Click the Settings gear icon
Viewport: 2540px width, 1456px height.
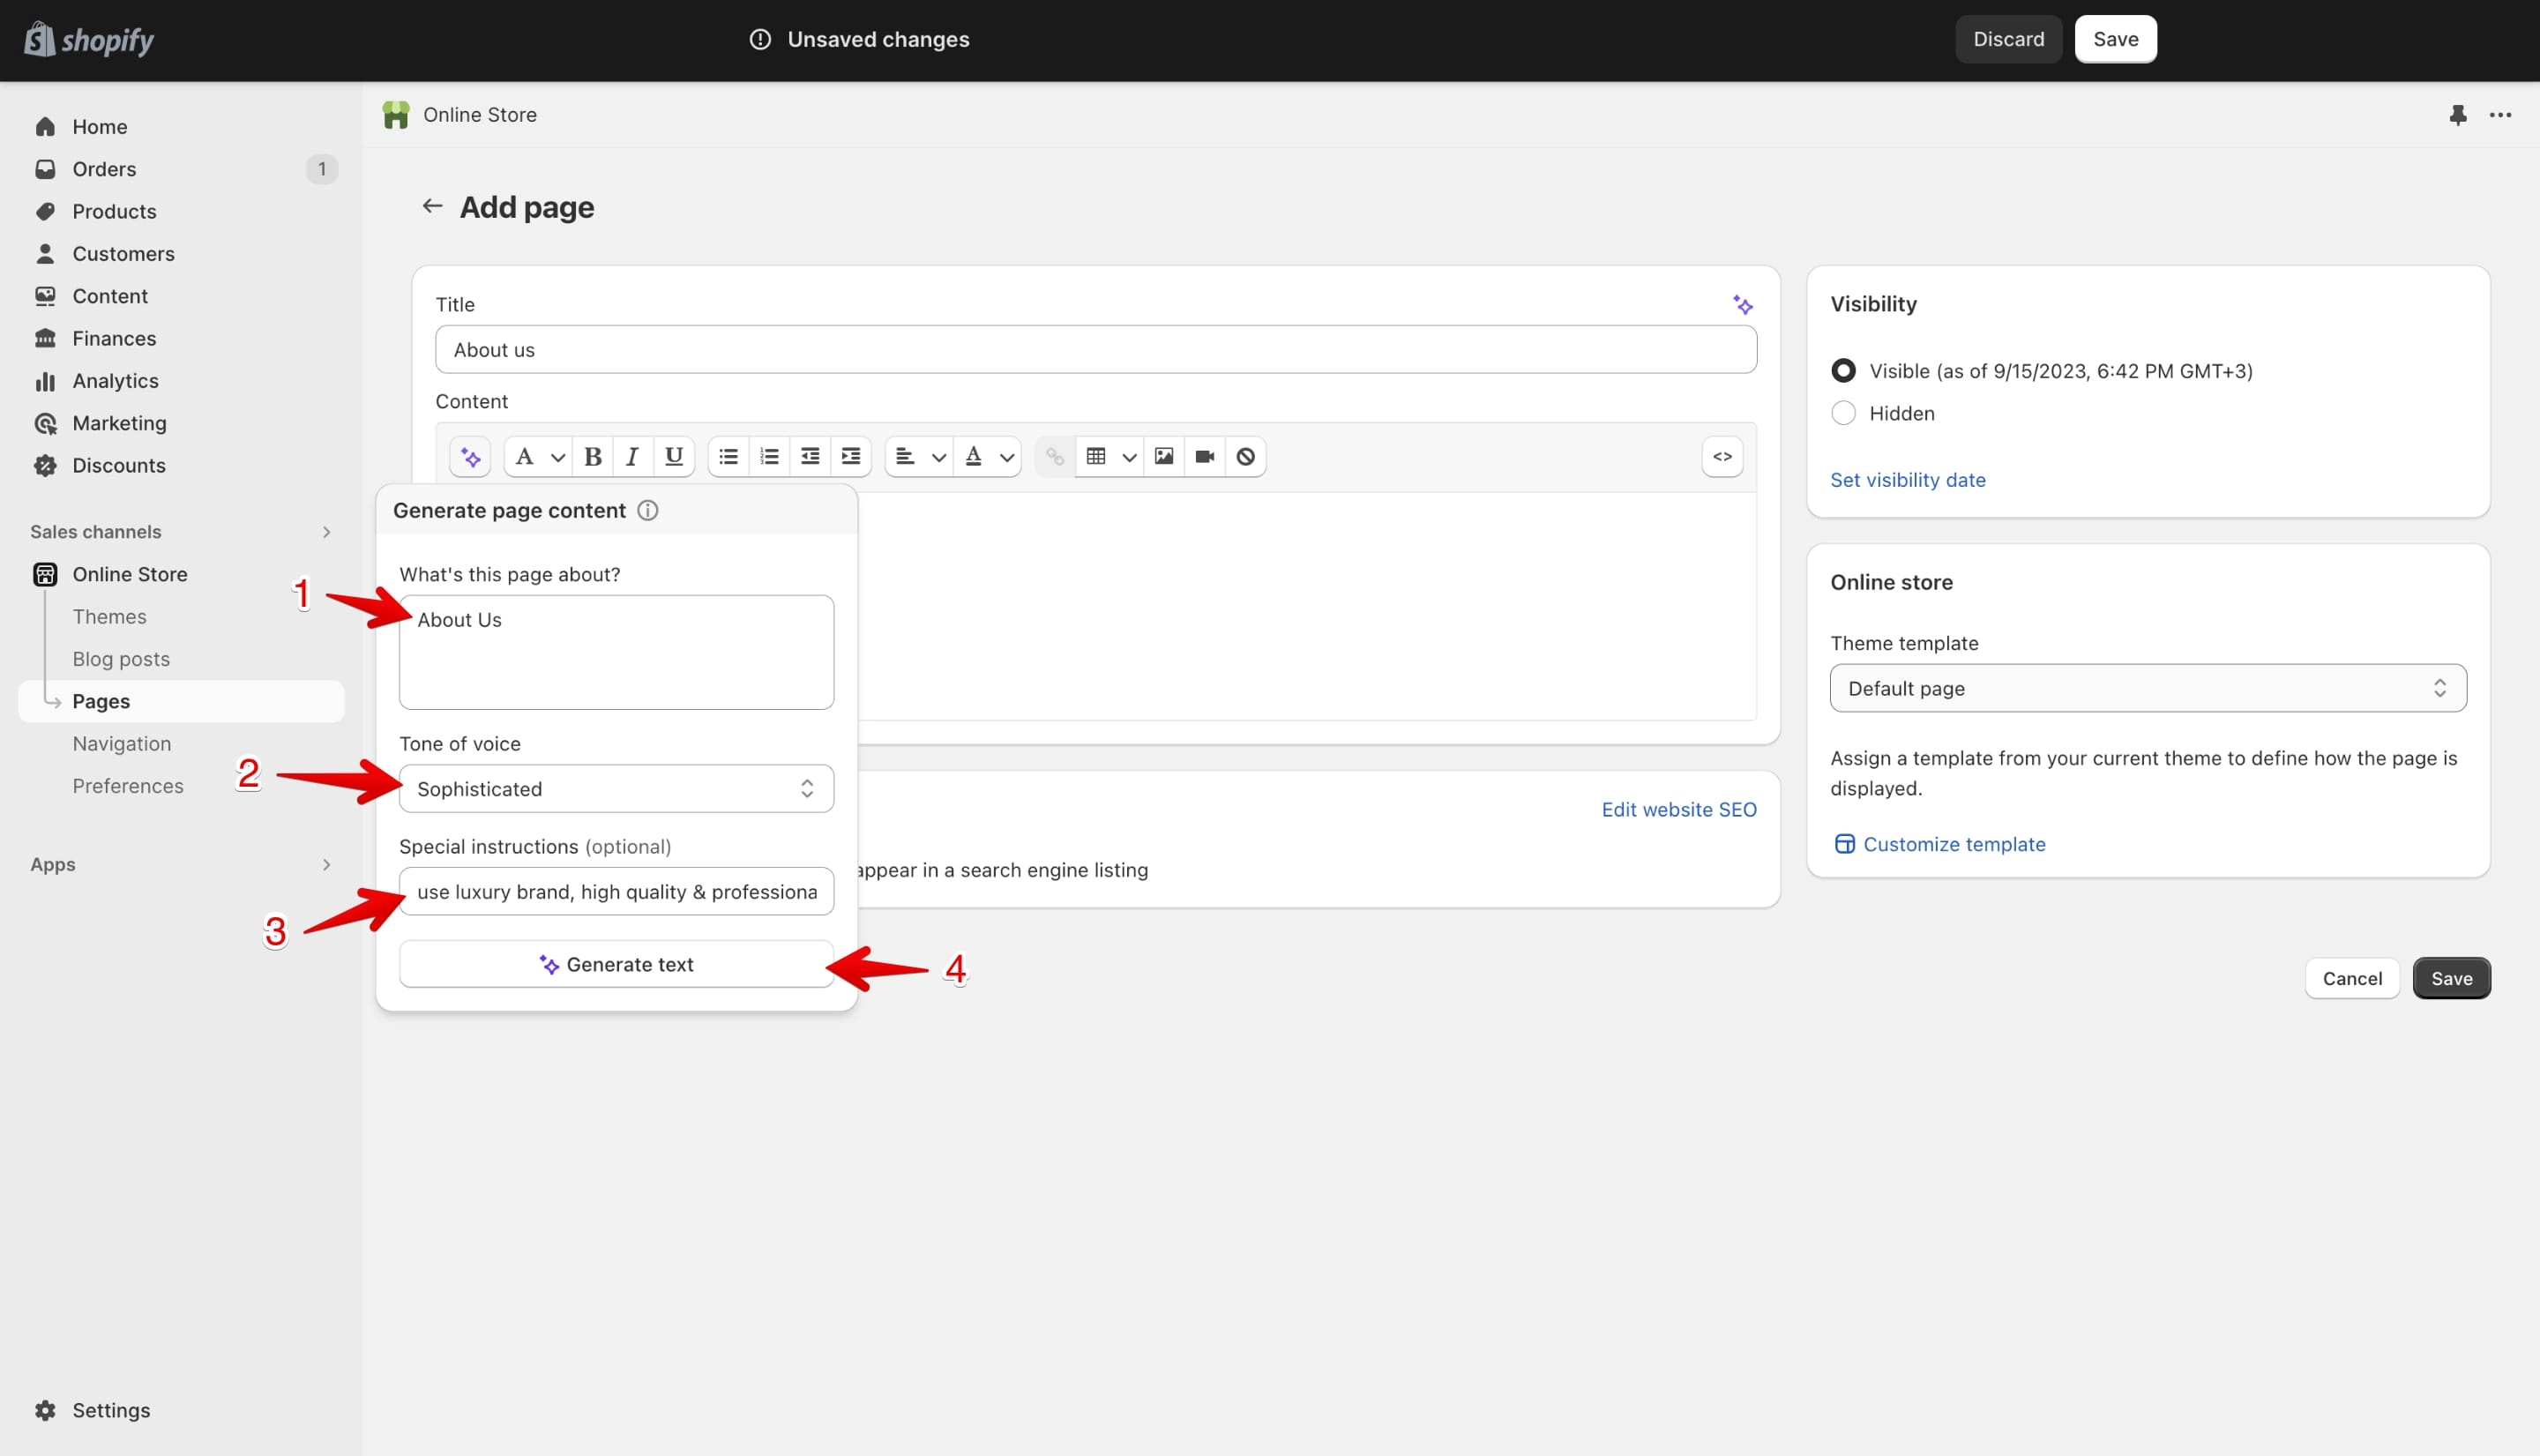pos(45,1410)
